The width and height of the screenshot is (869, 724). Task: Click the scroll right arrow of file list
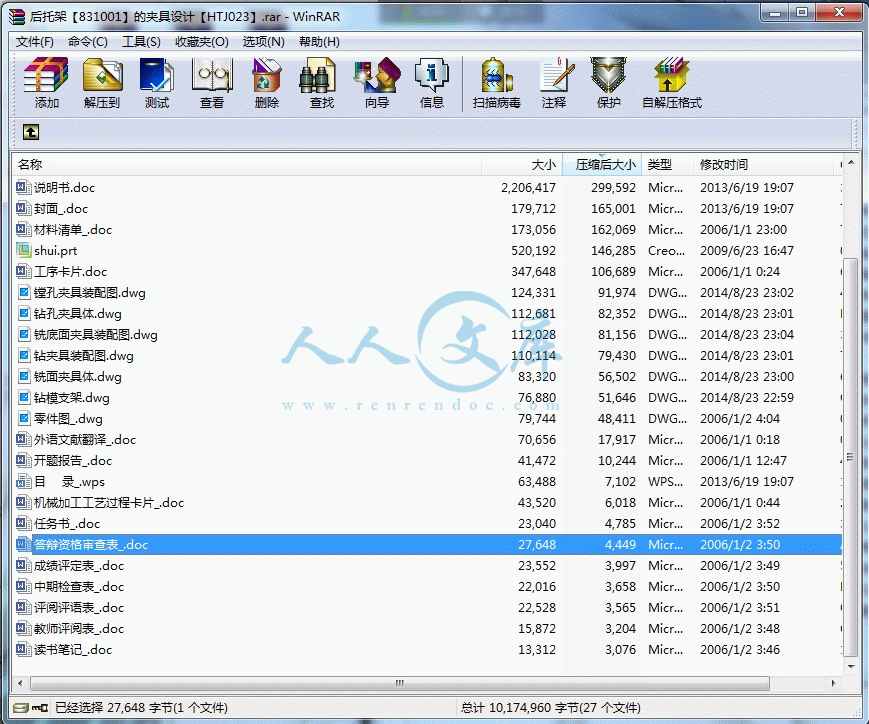834,684
